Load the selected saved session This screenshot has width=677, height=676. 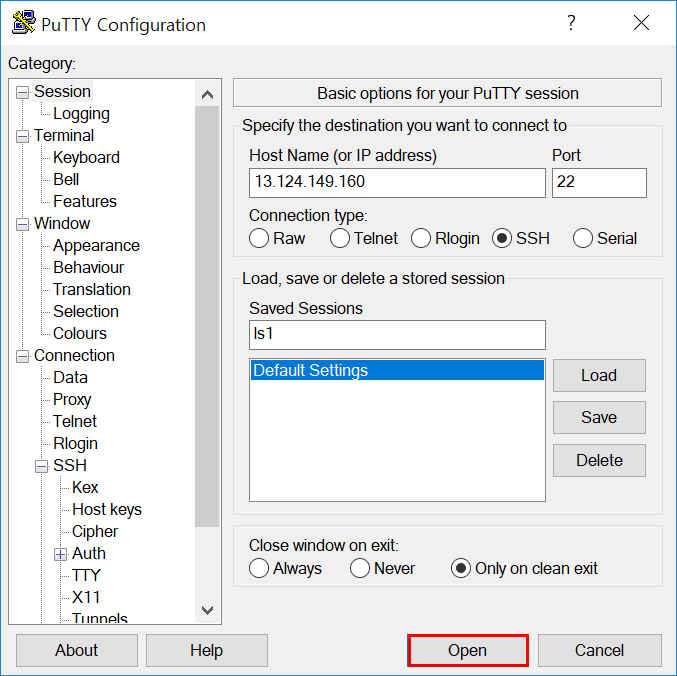click(599, 376)
